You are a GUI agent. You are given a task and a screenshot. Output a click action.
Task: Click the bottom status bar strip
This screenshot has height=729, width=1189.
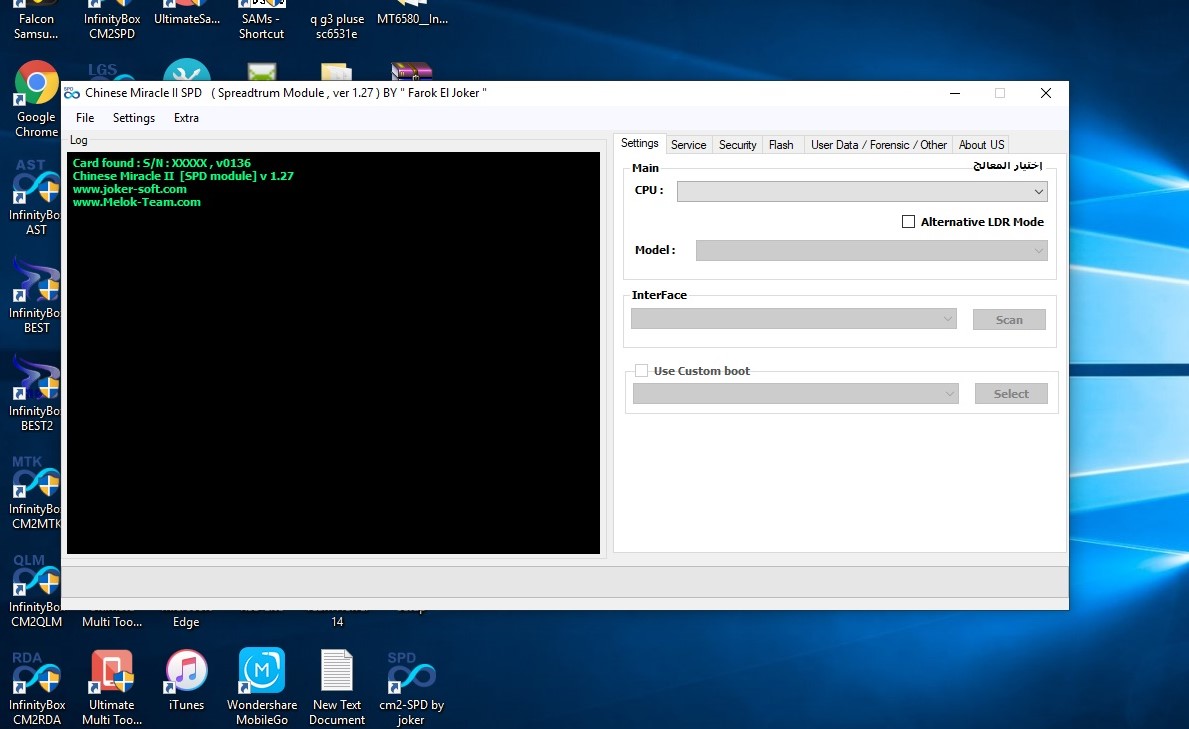click(565, 582)
